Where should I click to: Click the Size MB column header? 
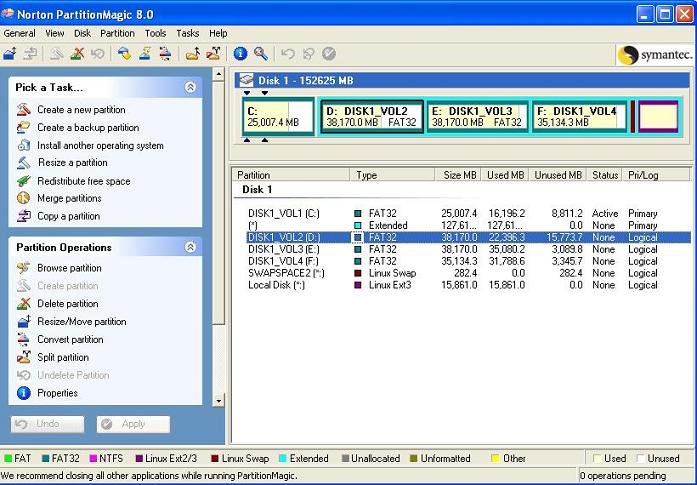point(460,175)
